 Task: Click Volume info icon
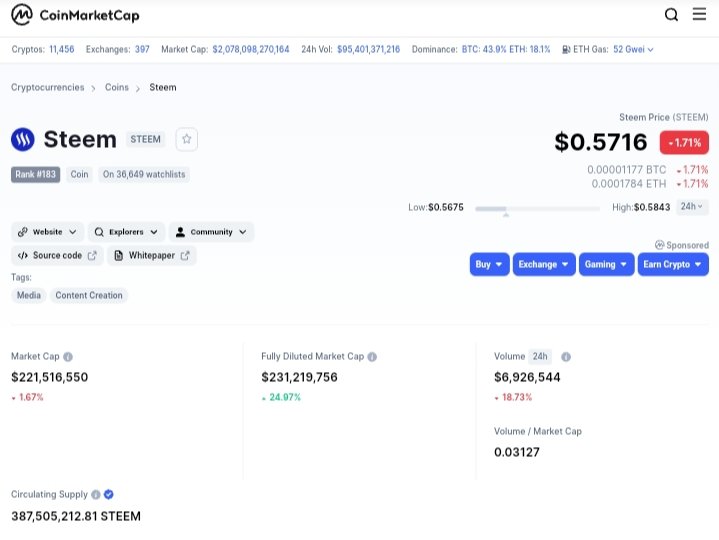click(566, 357)
